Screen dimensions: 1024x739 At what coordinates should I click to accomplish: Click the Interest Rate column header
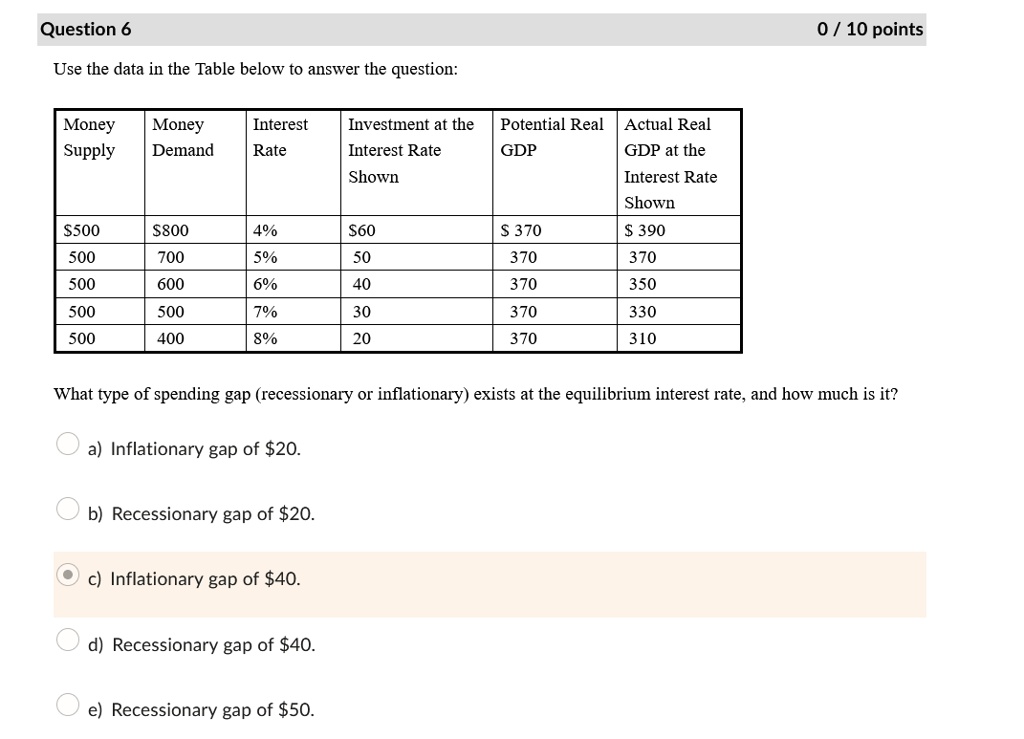[x=280, y=137]
